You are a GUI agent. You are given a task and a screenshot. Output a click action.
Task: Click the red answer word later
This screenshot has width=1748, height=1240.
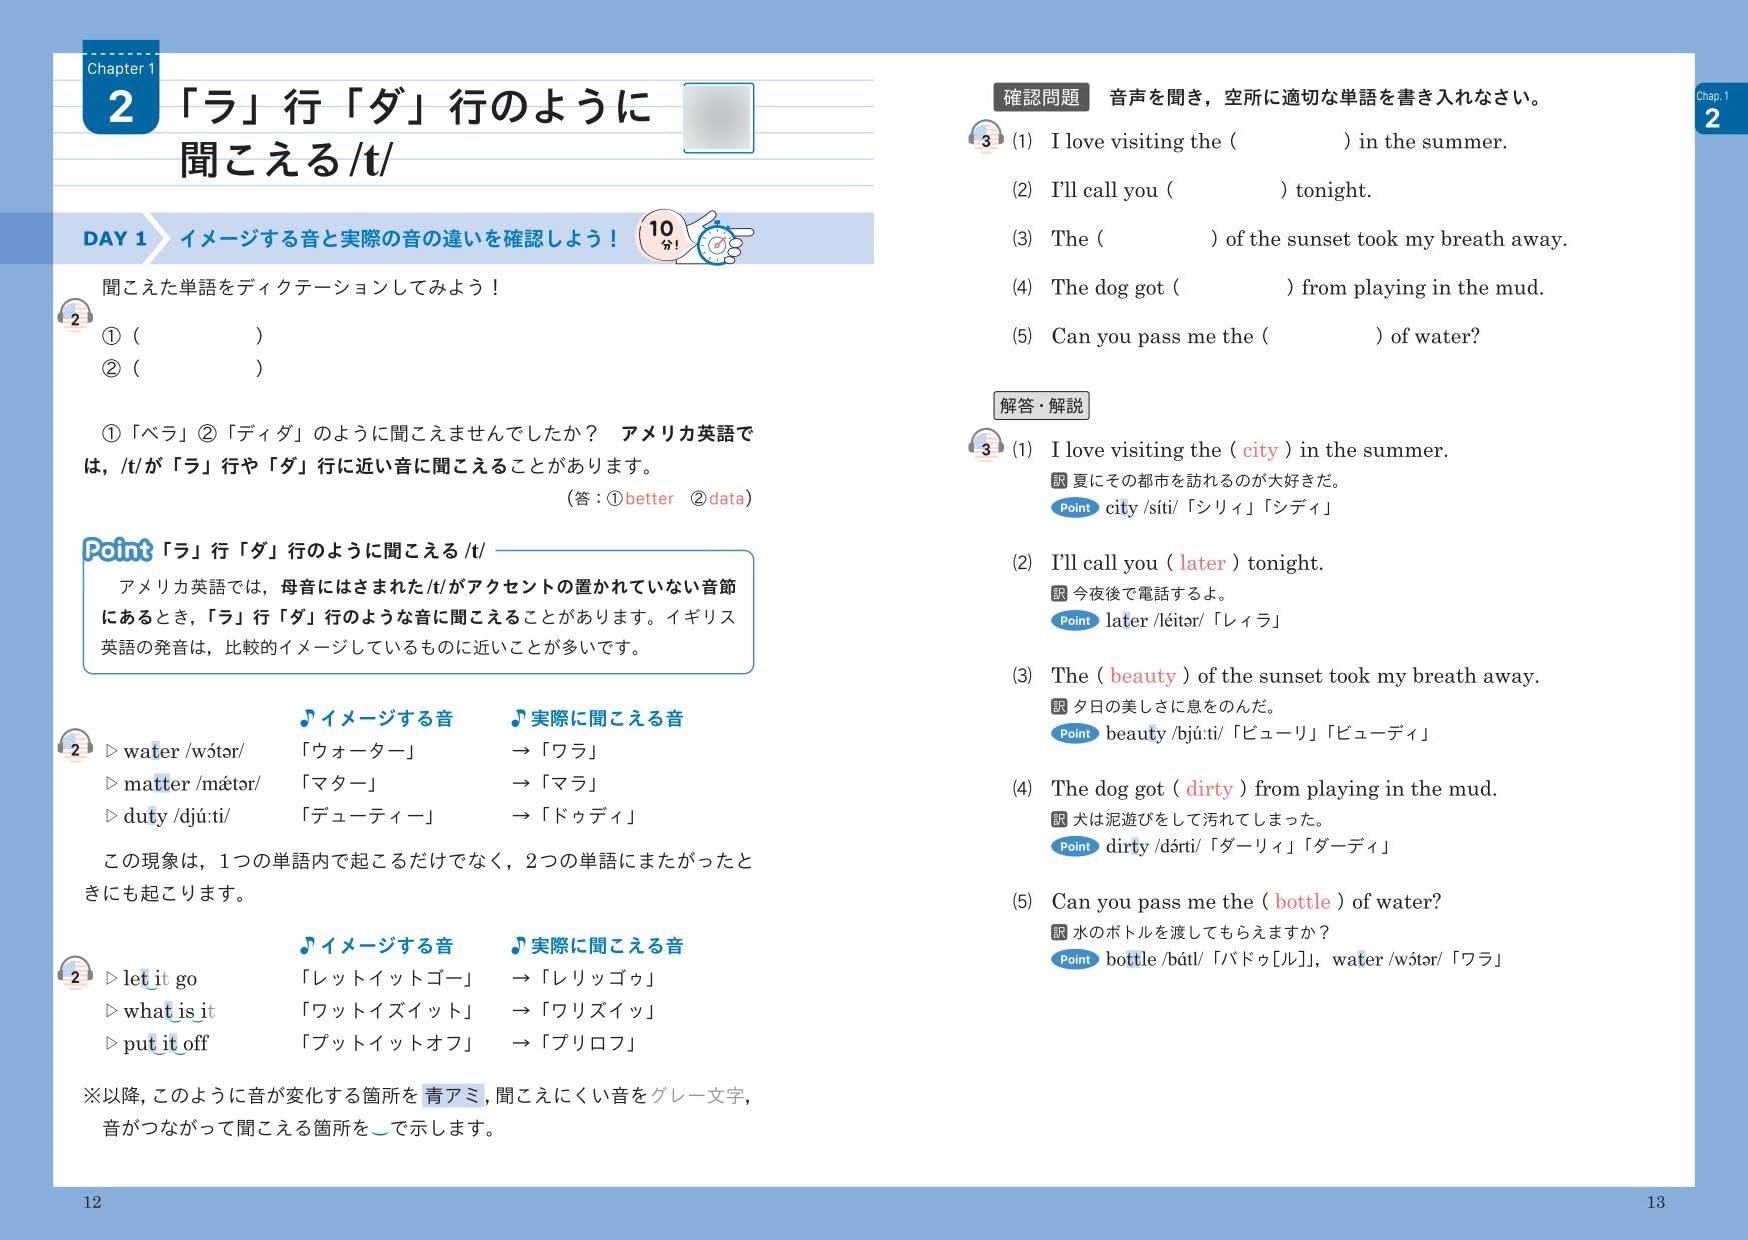click(1202, 563)
